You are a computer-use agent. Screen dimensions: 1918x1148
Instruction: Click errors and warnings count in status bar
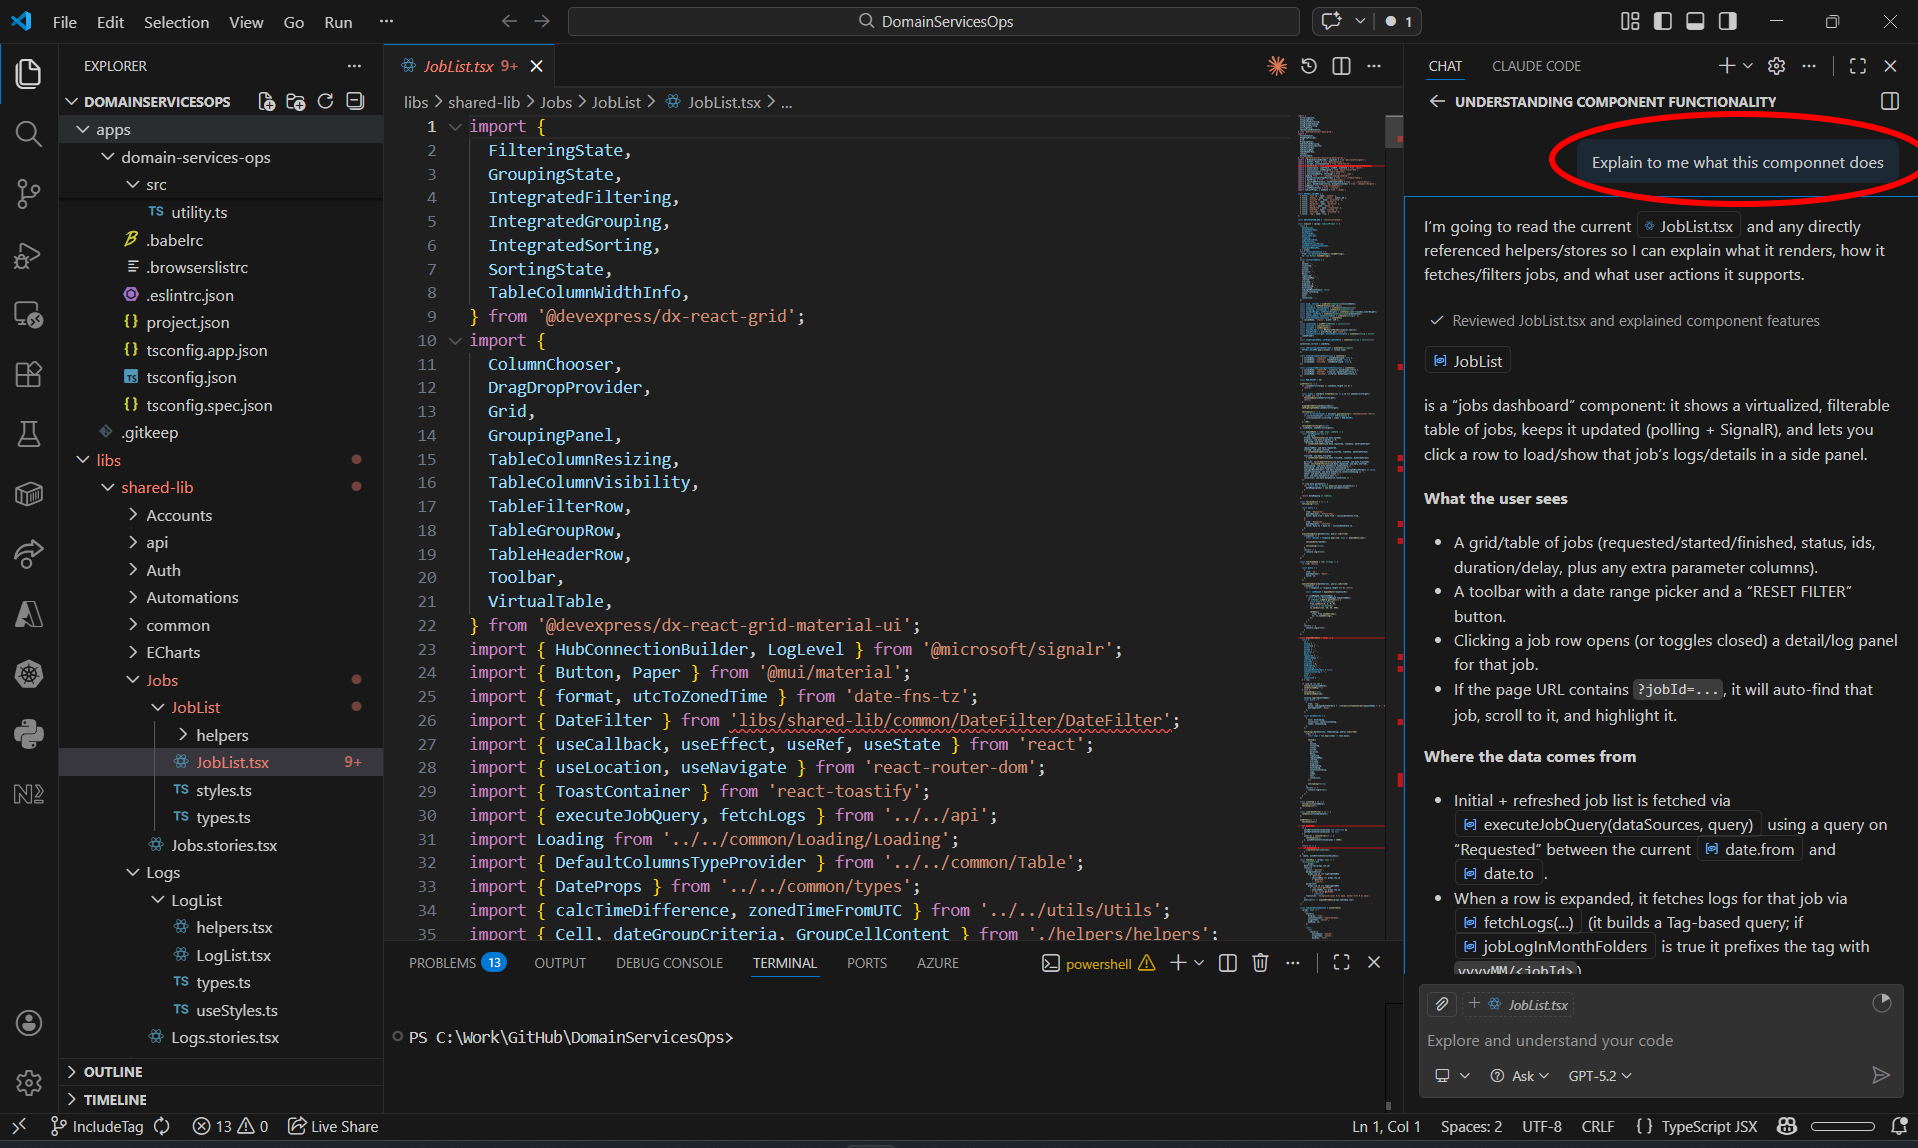(x=230, y=1126)
